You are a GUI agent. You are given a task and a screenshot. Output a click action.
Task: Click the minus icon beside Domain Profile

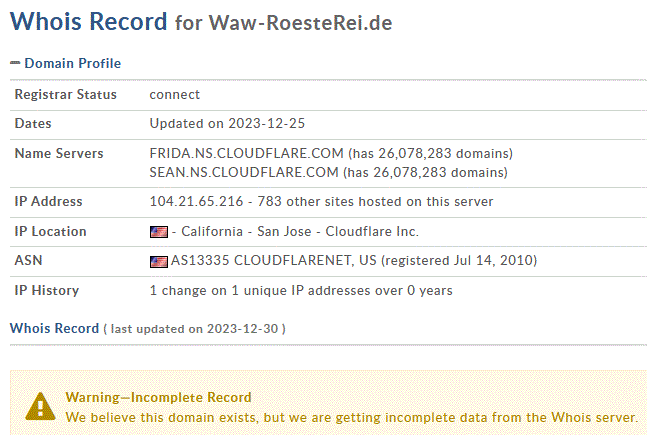coord(15,63)
